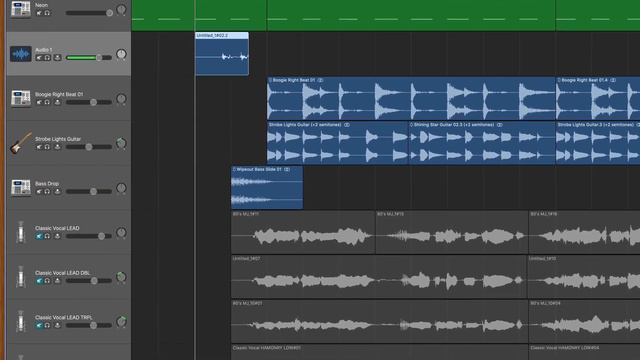
Task: Solo the Classic Vocal LEAD TRPL track
Action: point(47,325)
